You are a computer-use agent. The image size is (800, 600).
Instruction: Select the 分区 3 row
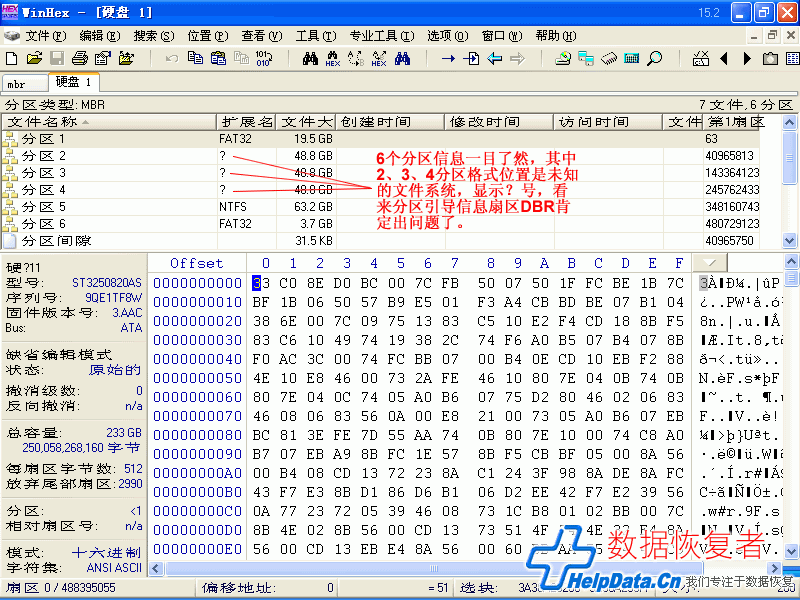click(x=380, y=172)
